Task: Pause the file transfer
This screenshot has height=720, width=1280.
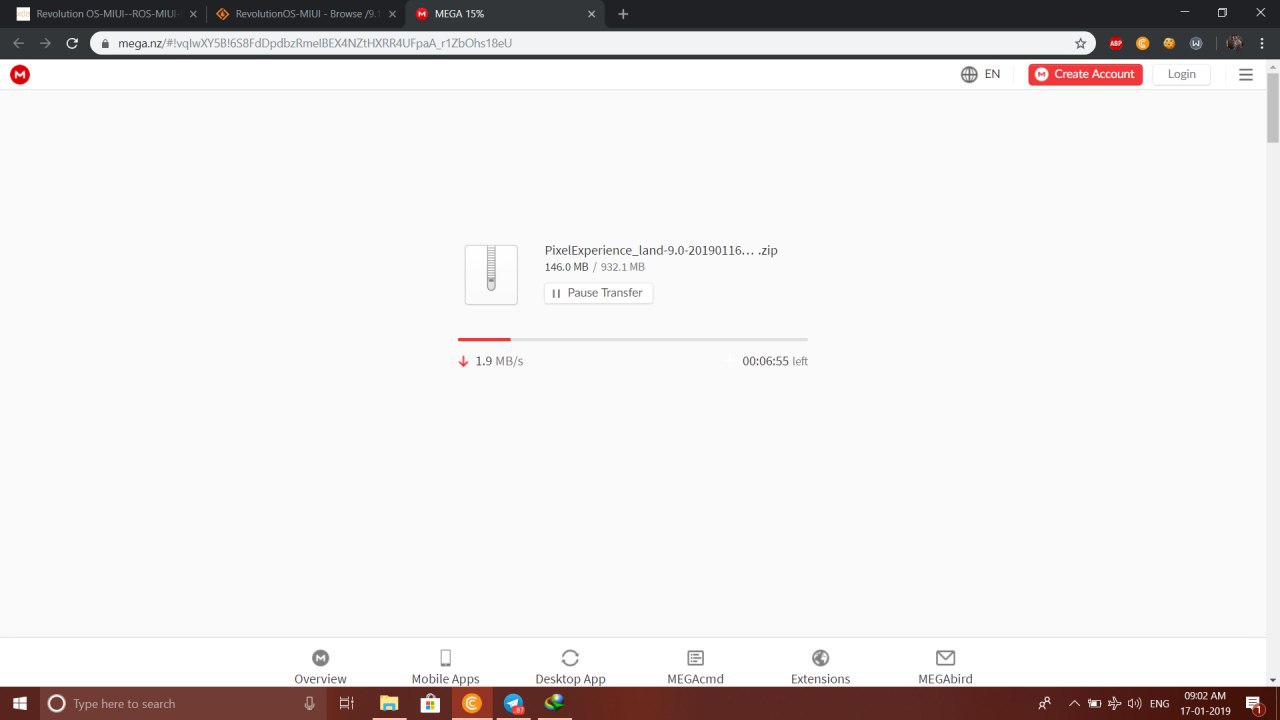Action: tap(599, 293)
